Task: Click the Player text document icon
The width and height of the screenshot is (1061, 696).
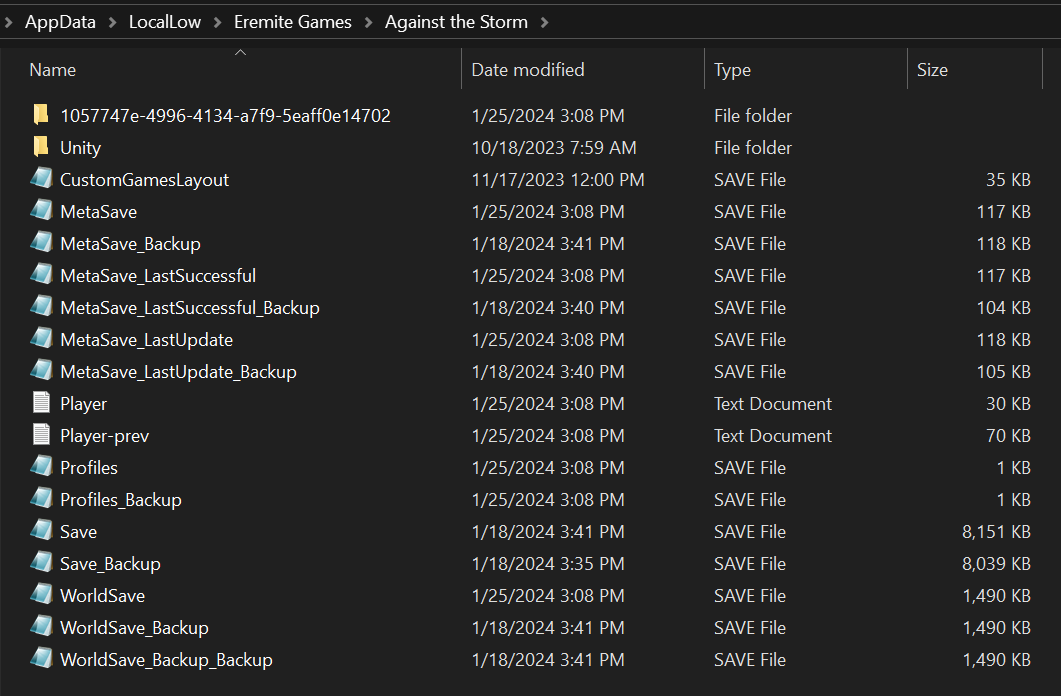Action: click(x=41, y=403)
